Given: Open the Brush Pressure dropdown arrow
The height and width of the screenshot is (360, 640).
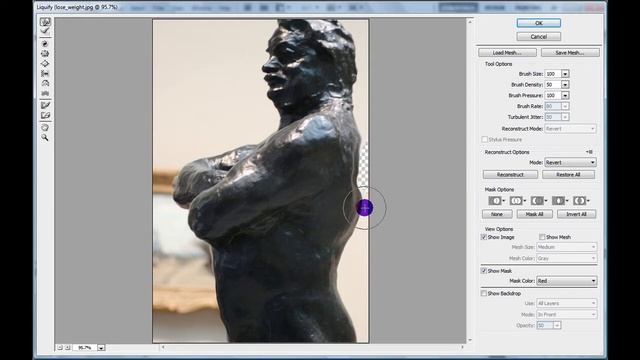Looking at the screenshot, I should 565,95.
